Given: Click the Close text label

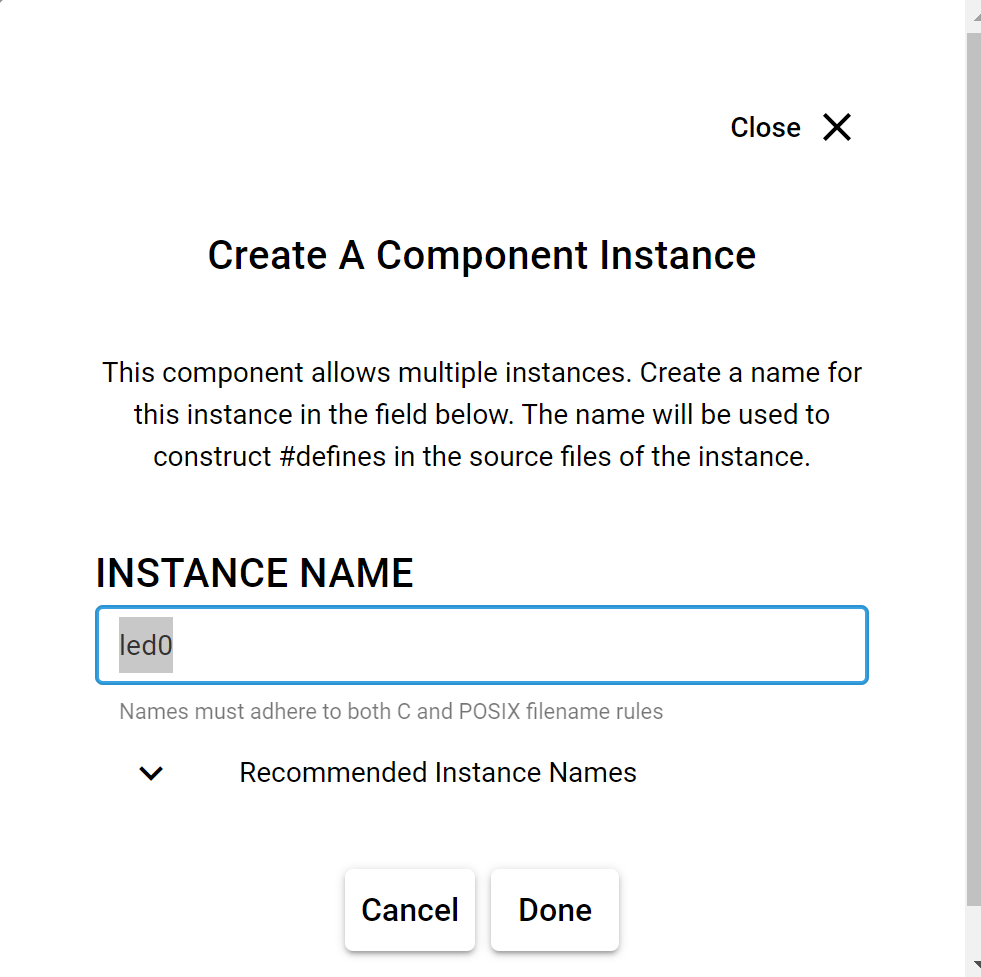Looking at the screenshot, I should pyautogui.click(x=765, y=128).
